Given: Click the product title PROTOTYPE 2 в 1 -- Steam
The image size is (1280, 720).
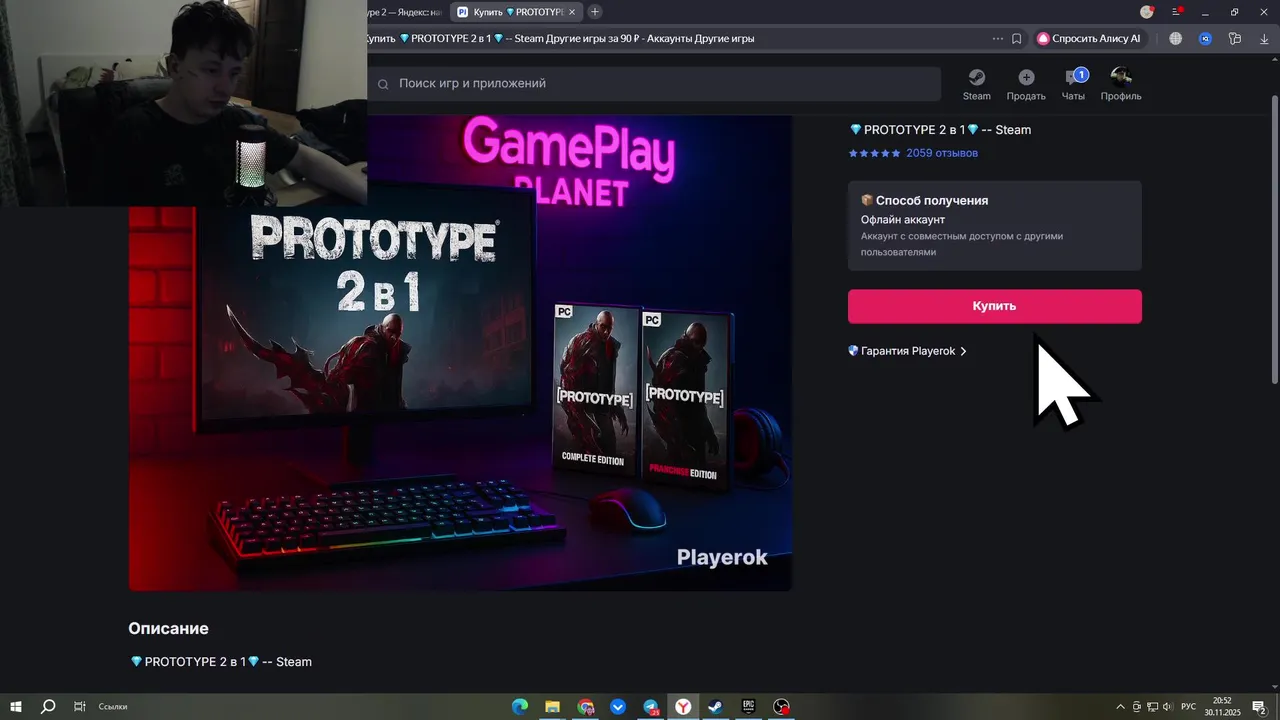Looking at the screenshot, I should tap(940, 130).
